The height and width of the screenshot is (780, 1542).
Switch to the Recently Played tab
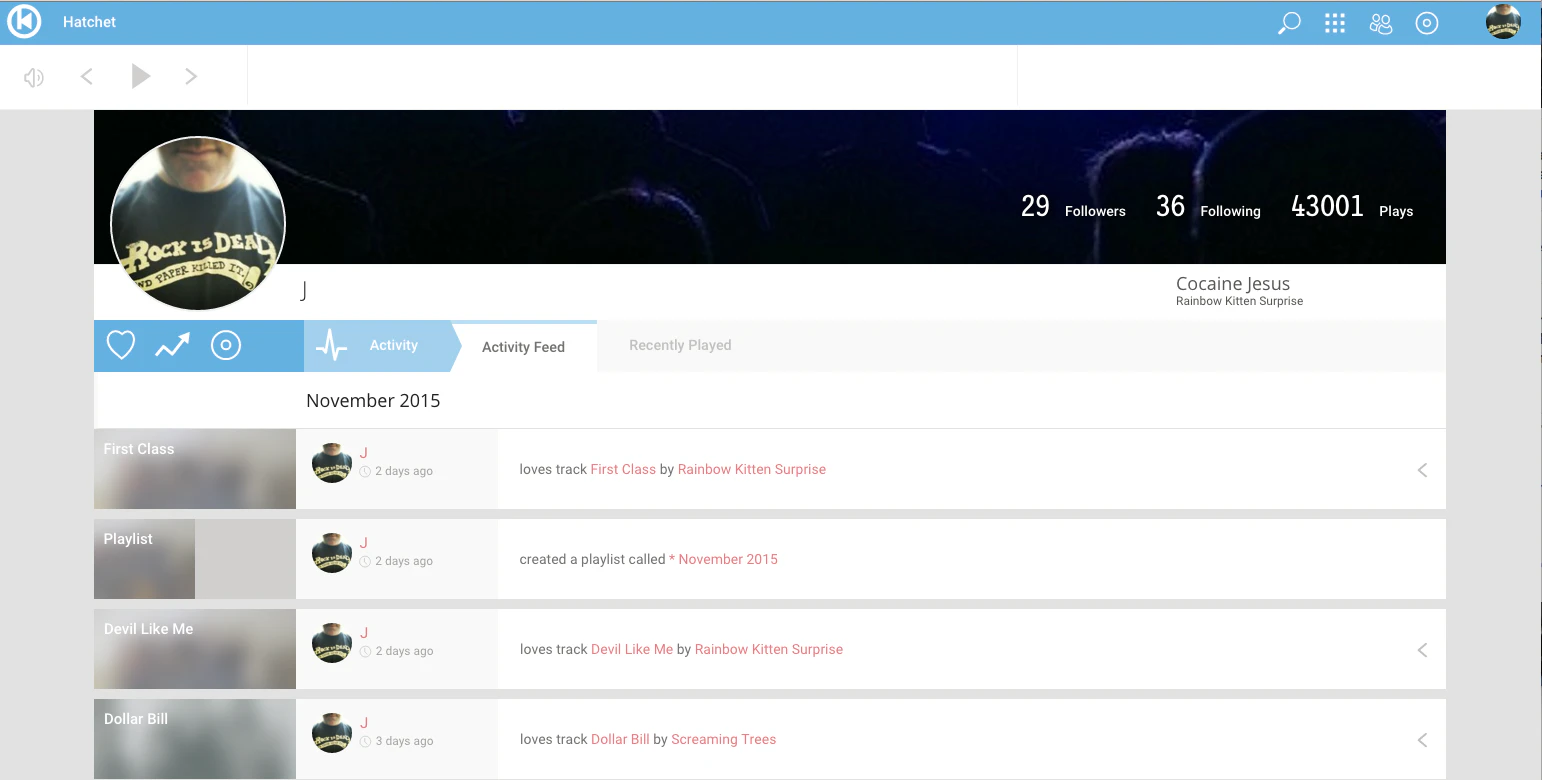point(680,345)
